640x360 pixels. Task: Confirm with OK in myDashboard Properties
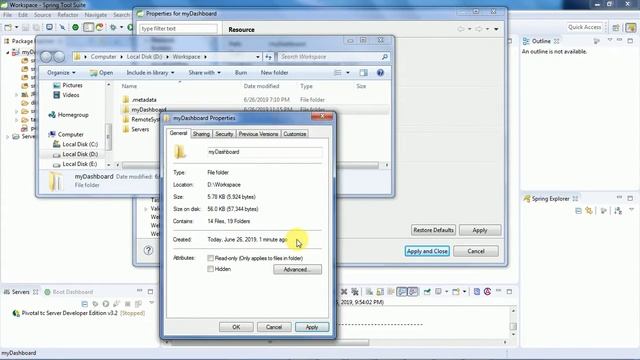[236, 327]
